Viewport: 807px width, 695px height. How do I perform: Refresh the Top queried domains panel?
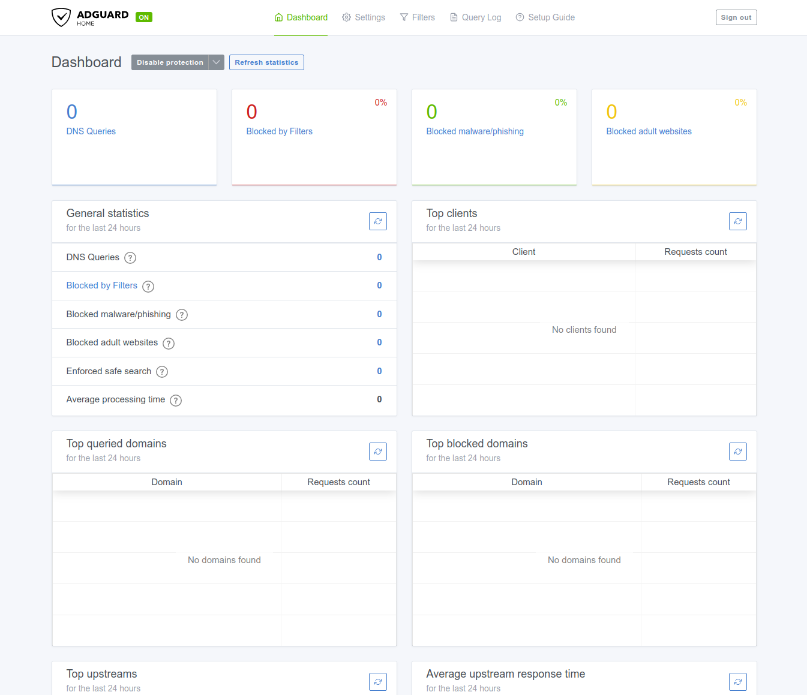[x=377, y=451]
